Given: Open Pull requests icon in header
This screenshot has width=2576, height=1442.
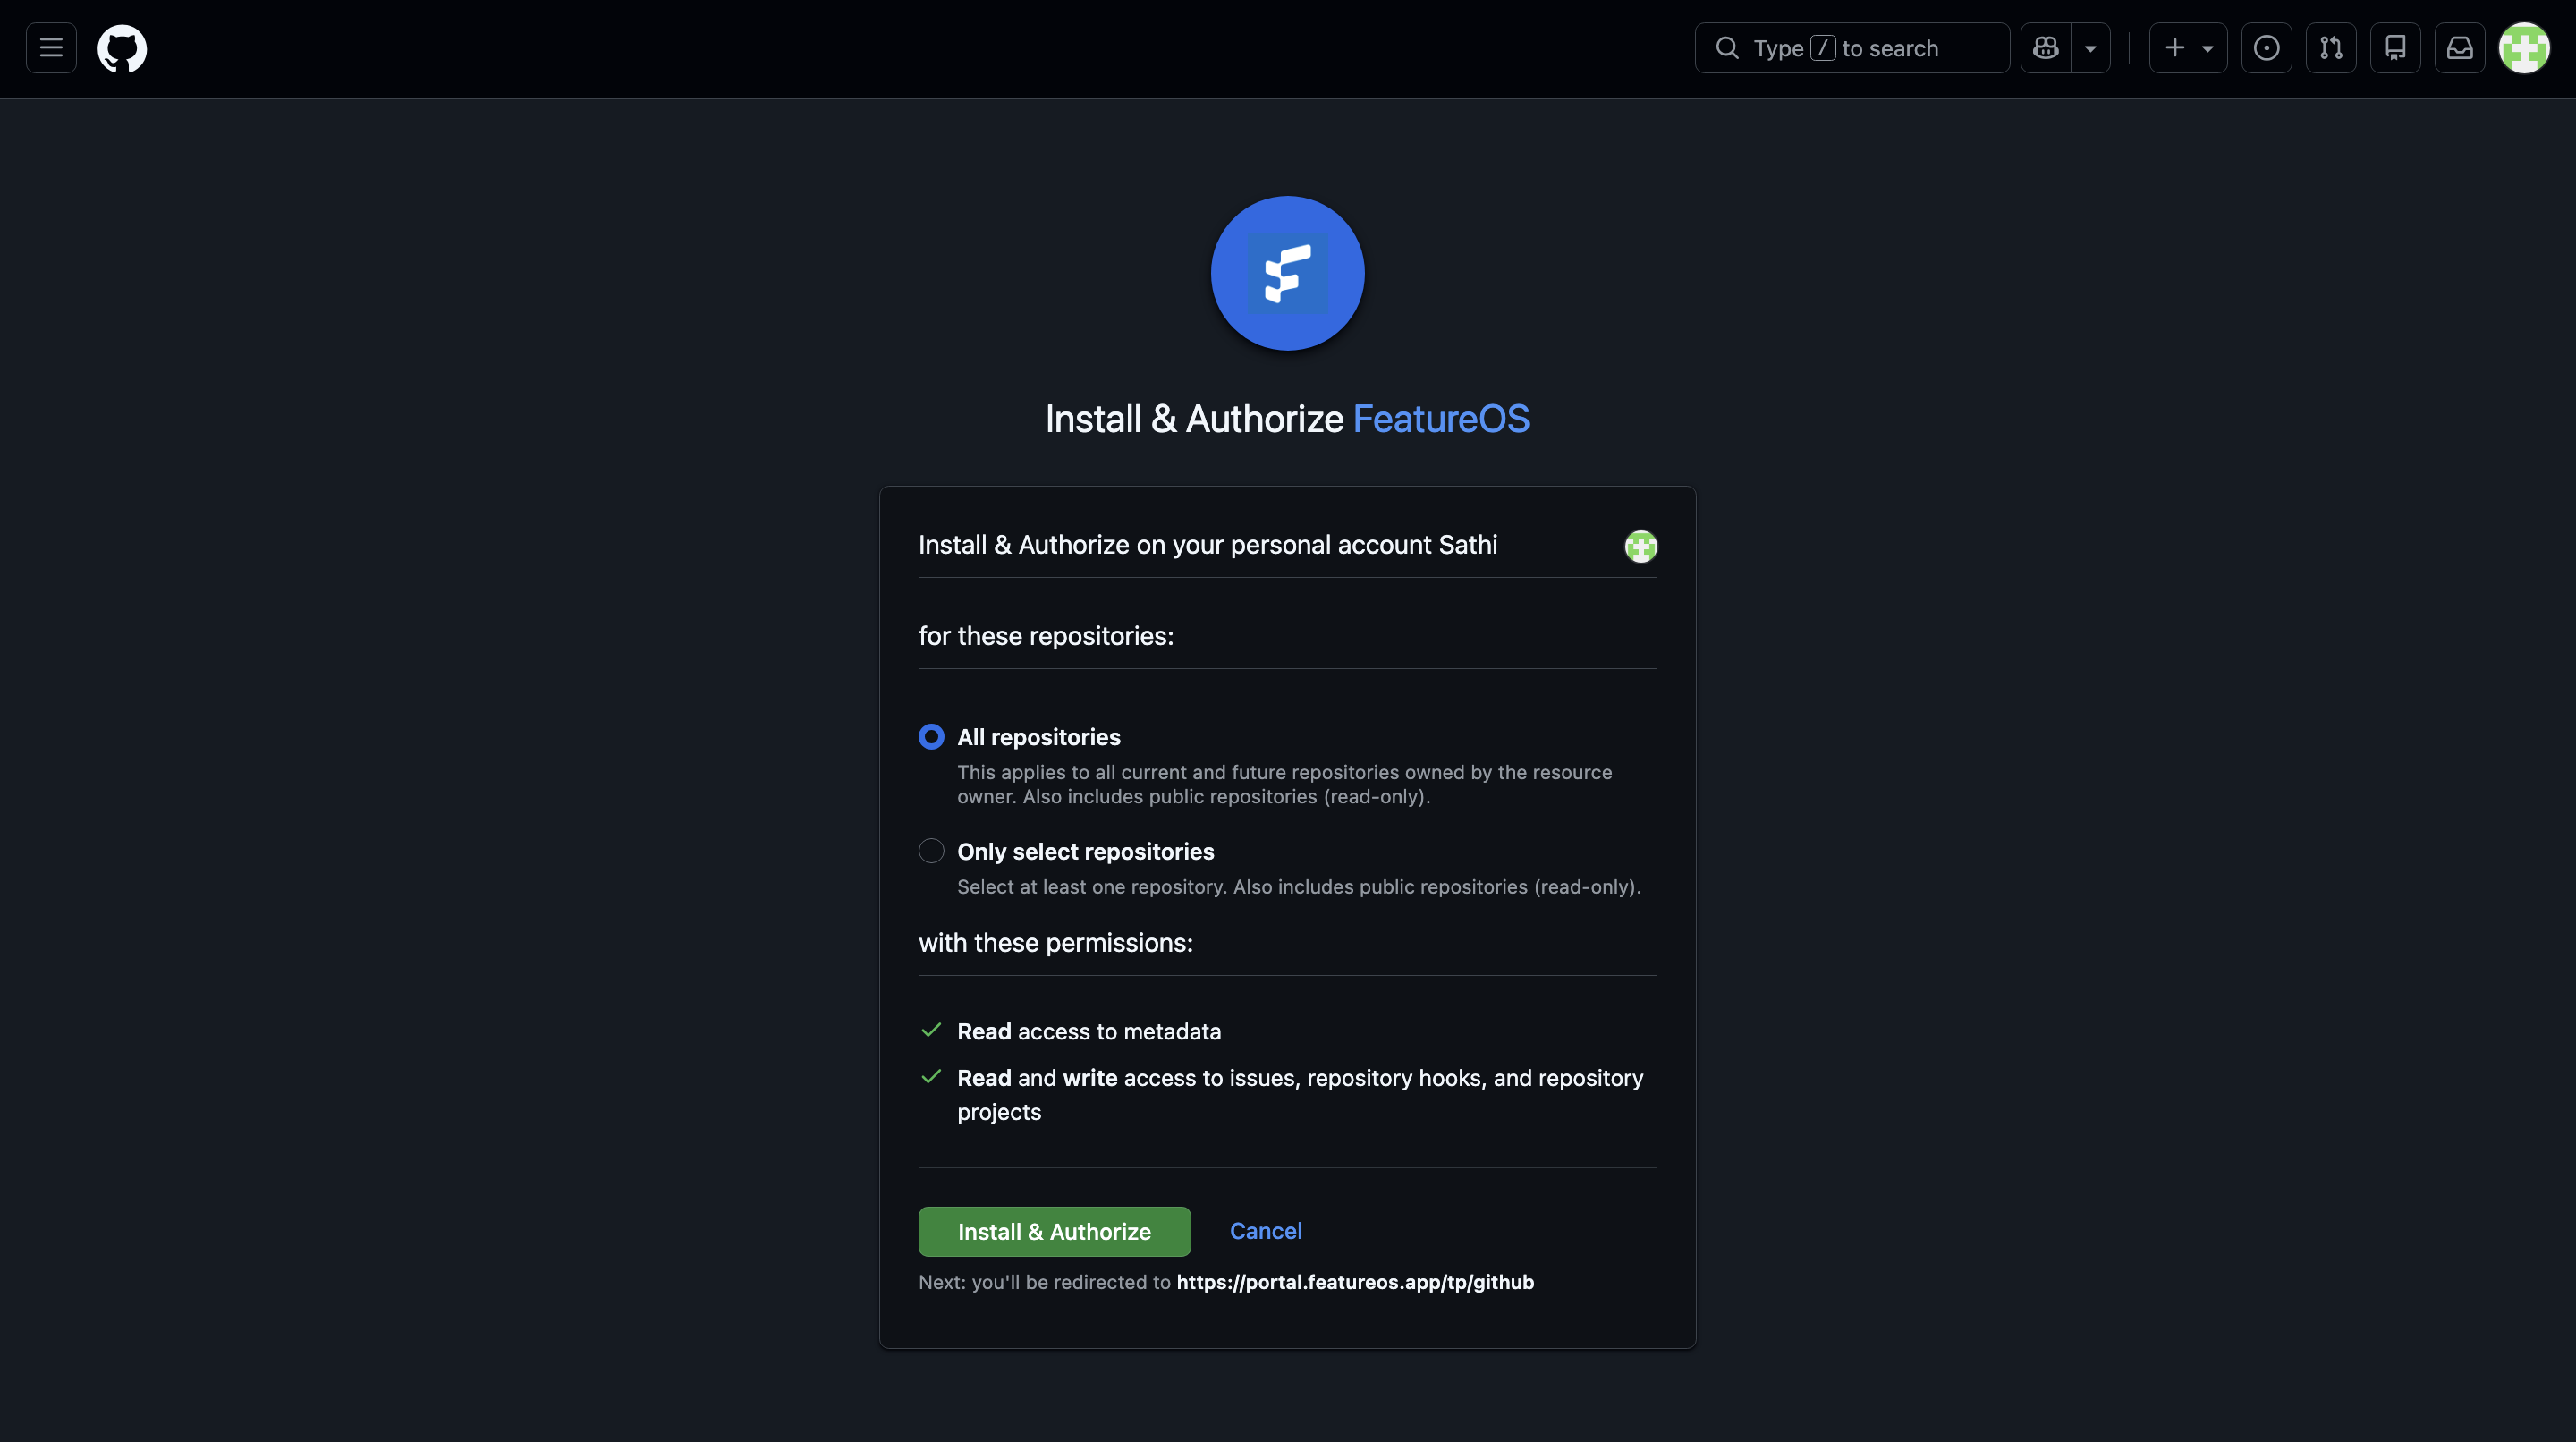Looking at the screenshot, I should click(2331, 48).
